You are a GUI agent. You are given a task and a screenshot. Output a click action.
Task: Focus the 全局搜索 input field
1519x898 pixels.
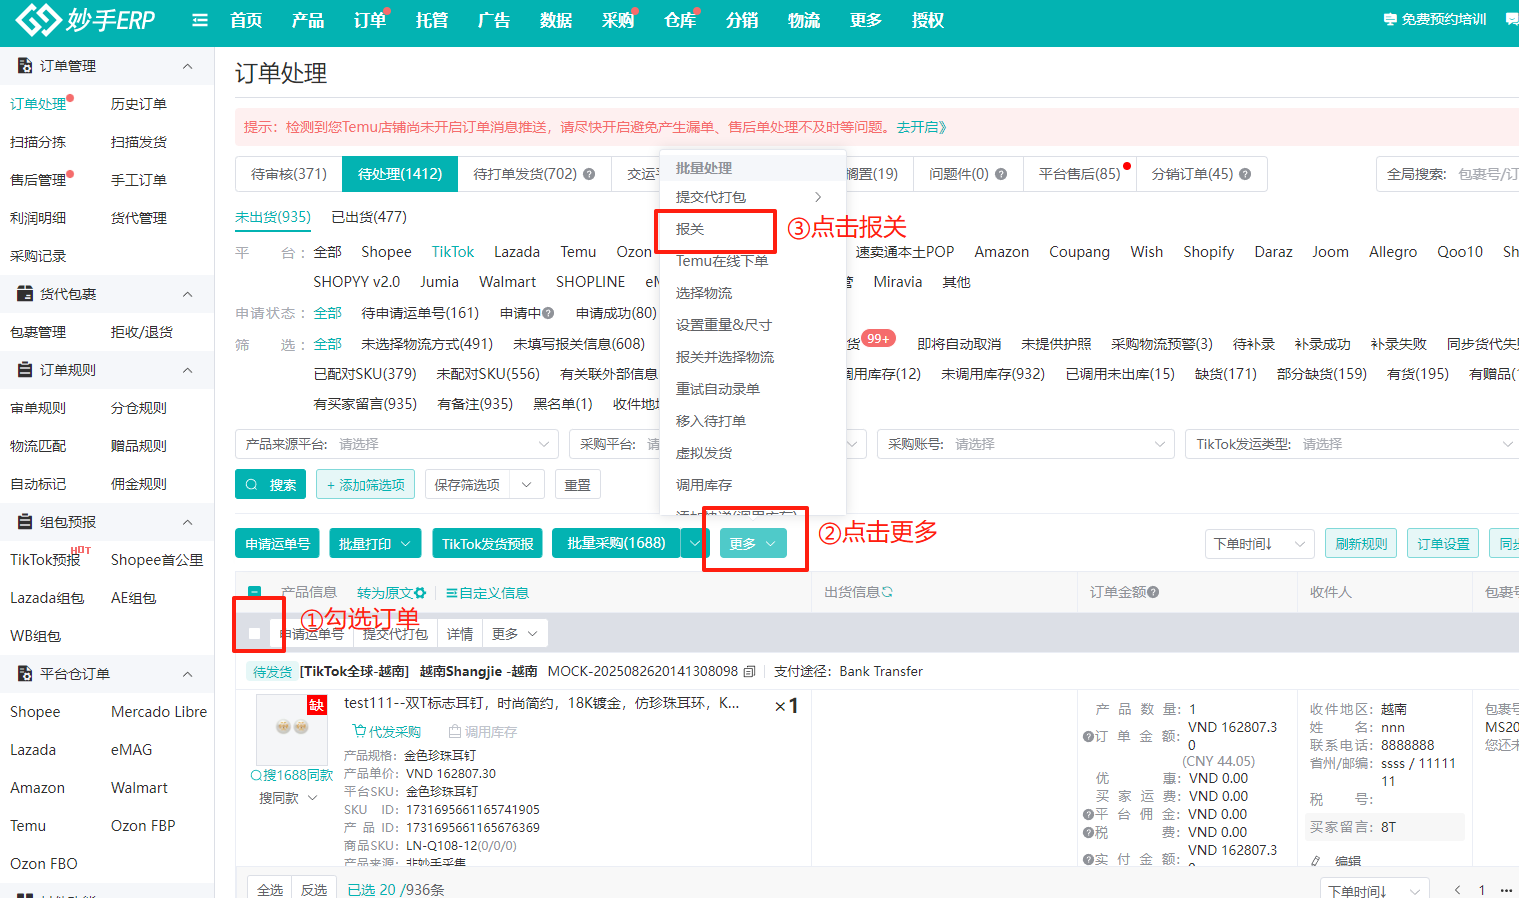[x=1488, y=174]
